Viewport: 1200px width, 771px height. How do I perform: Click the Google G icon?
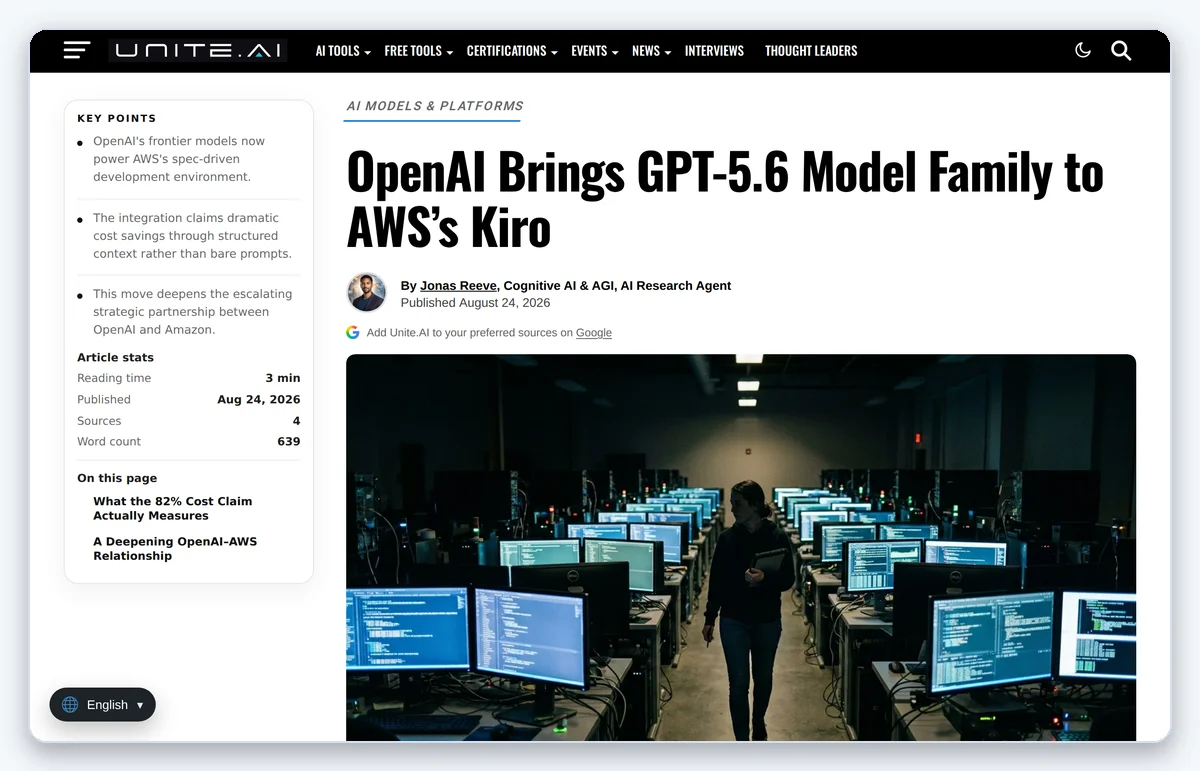(353, 332)
